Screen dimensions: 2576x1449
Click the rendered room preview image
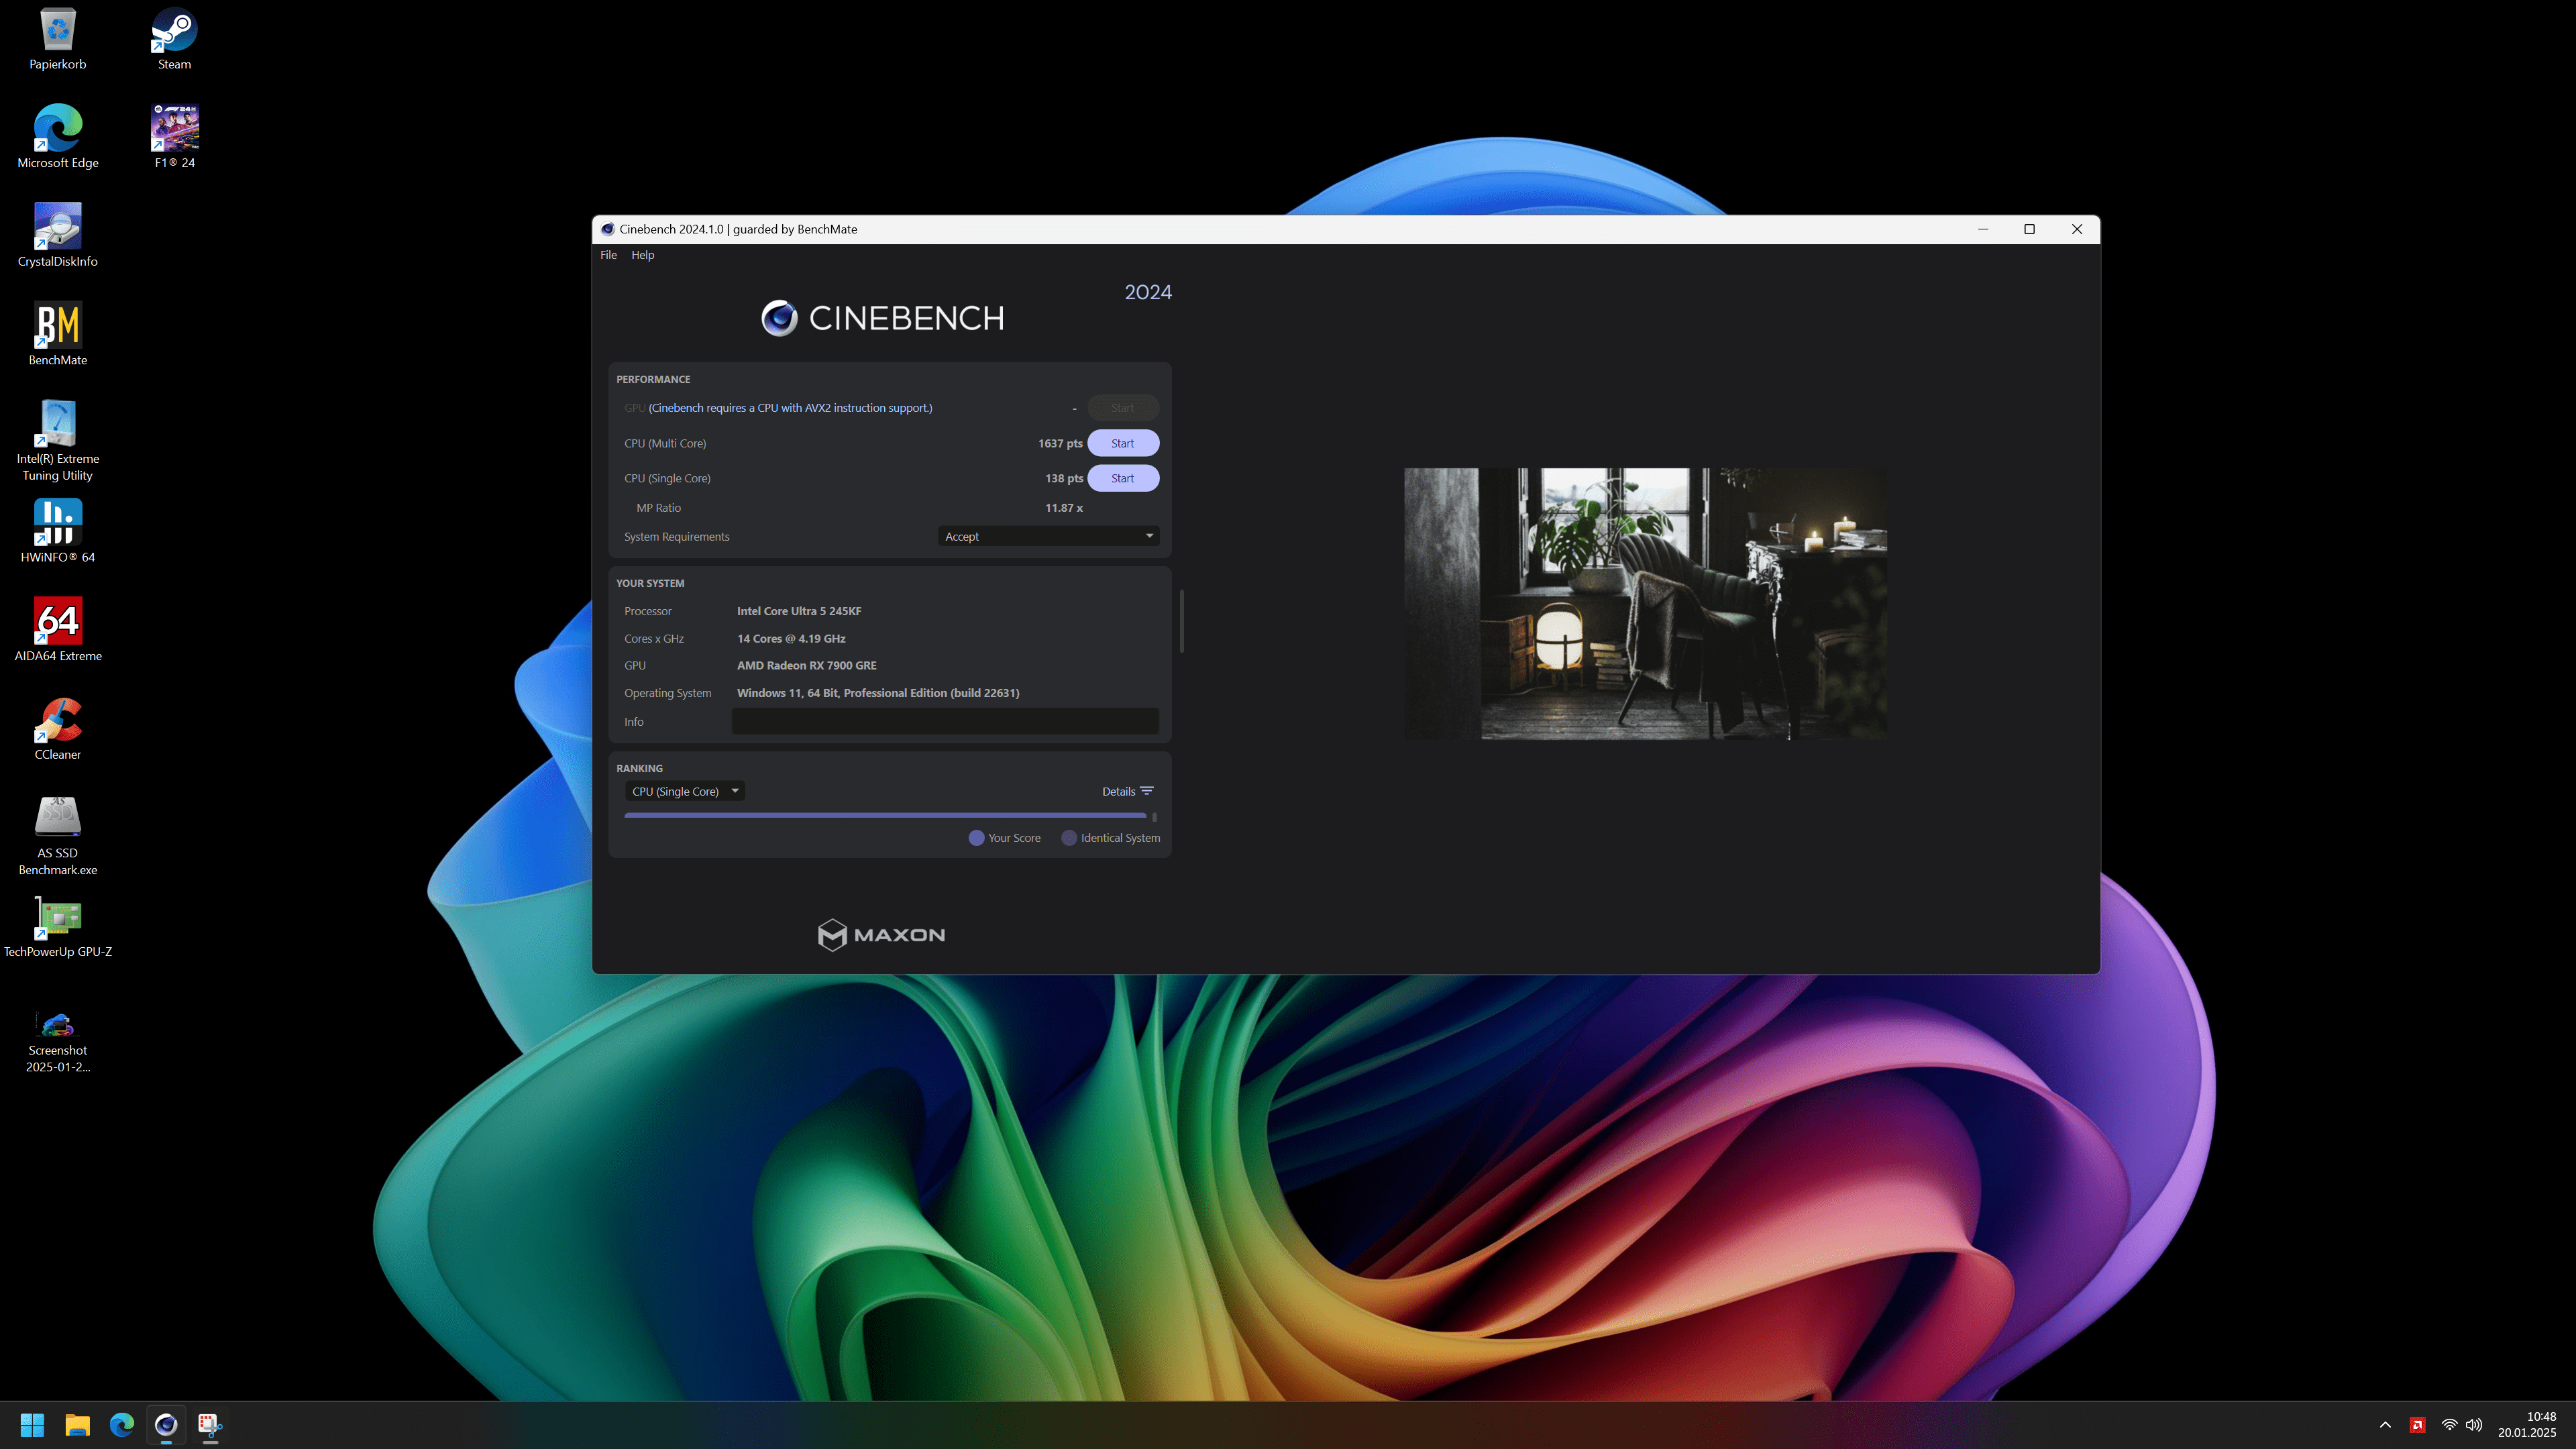pos(1645,604)
